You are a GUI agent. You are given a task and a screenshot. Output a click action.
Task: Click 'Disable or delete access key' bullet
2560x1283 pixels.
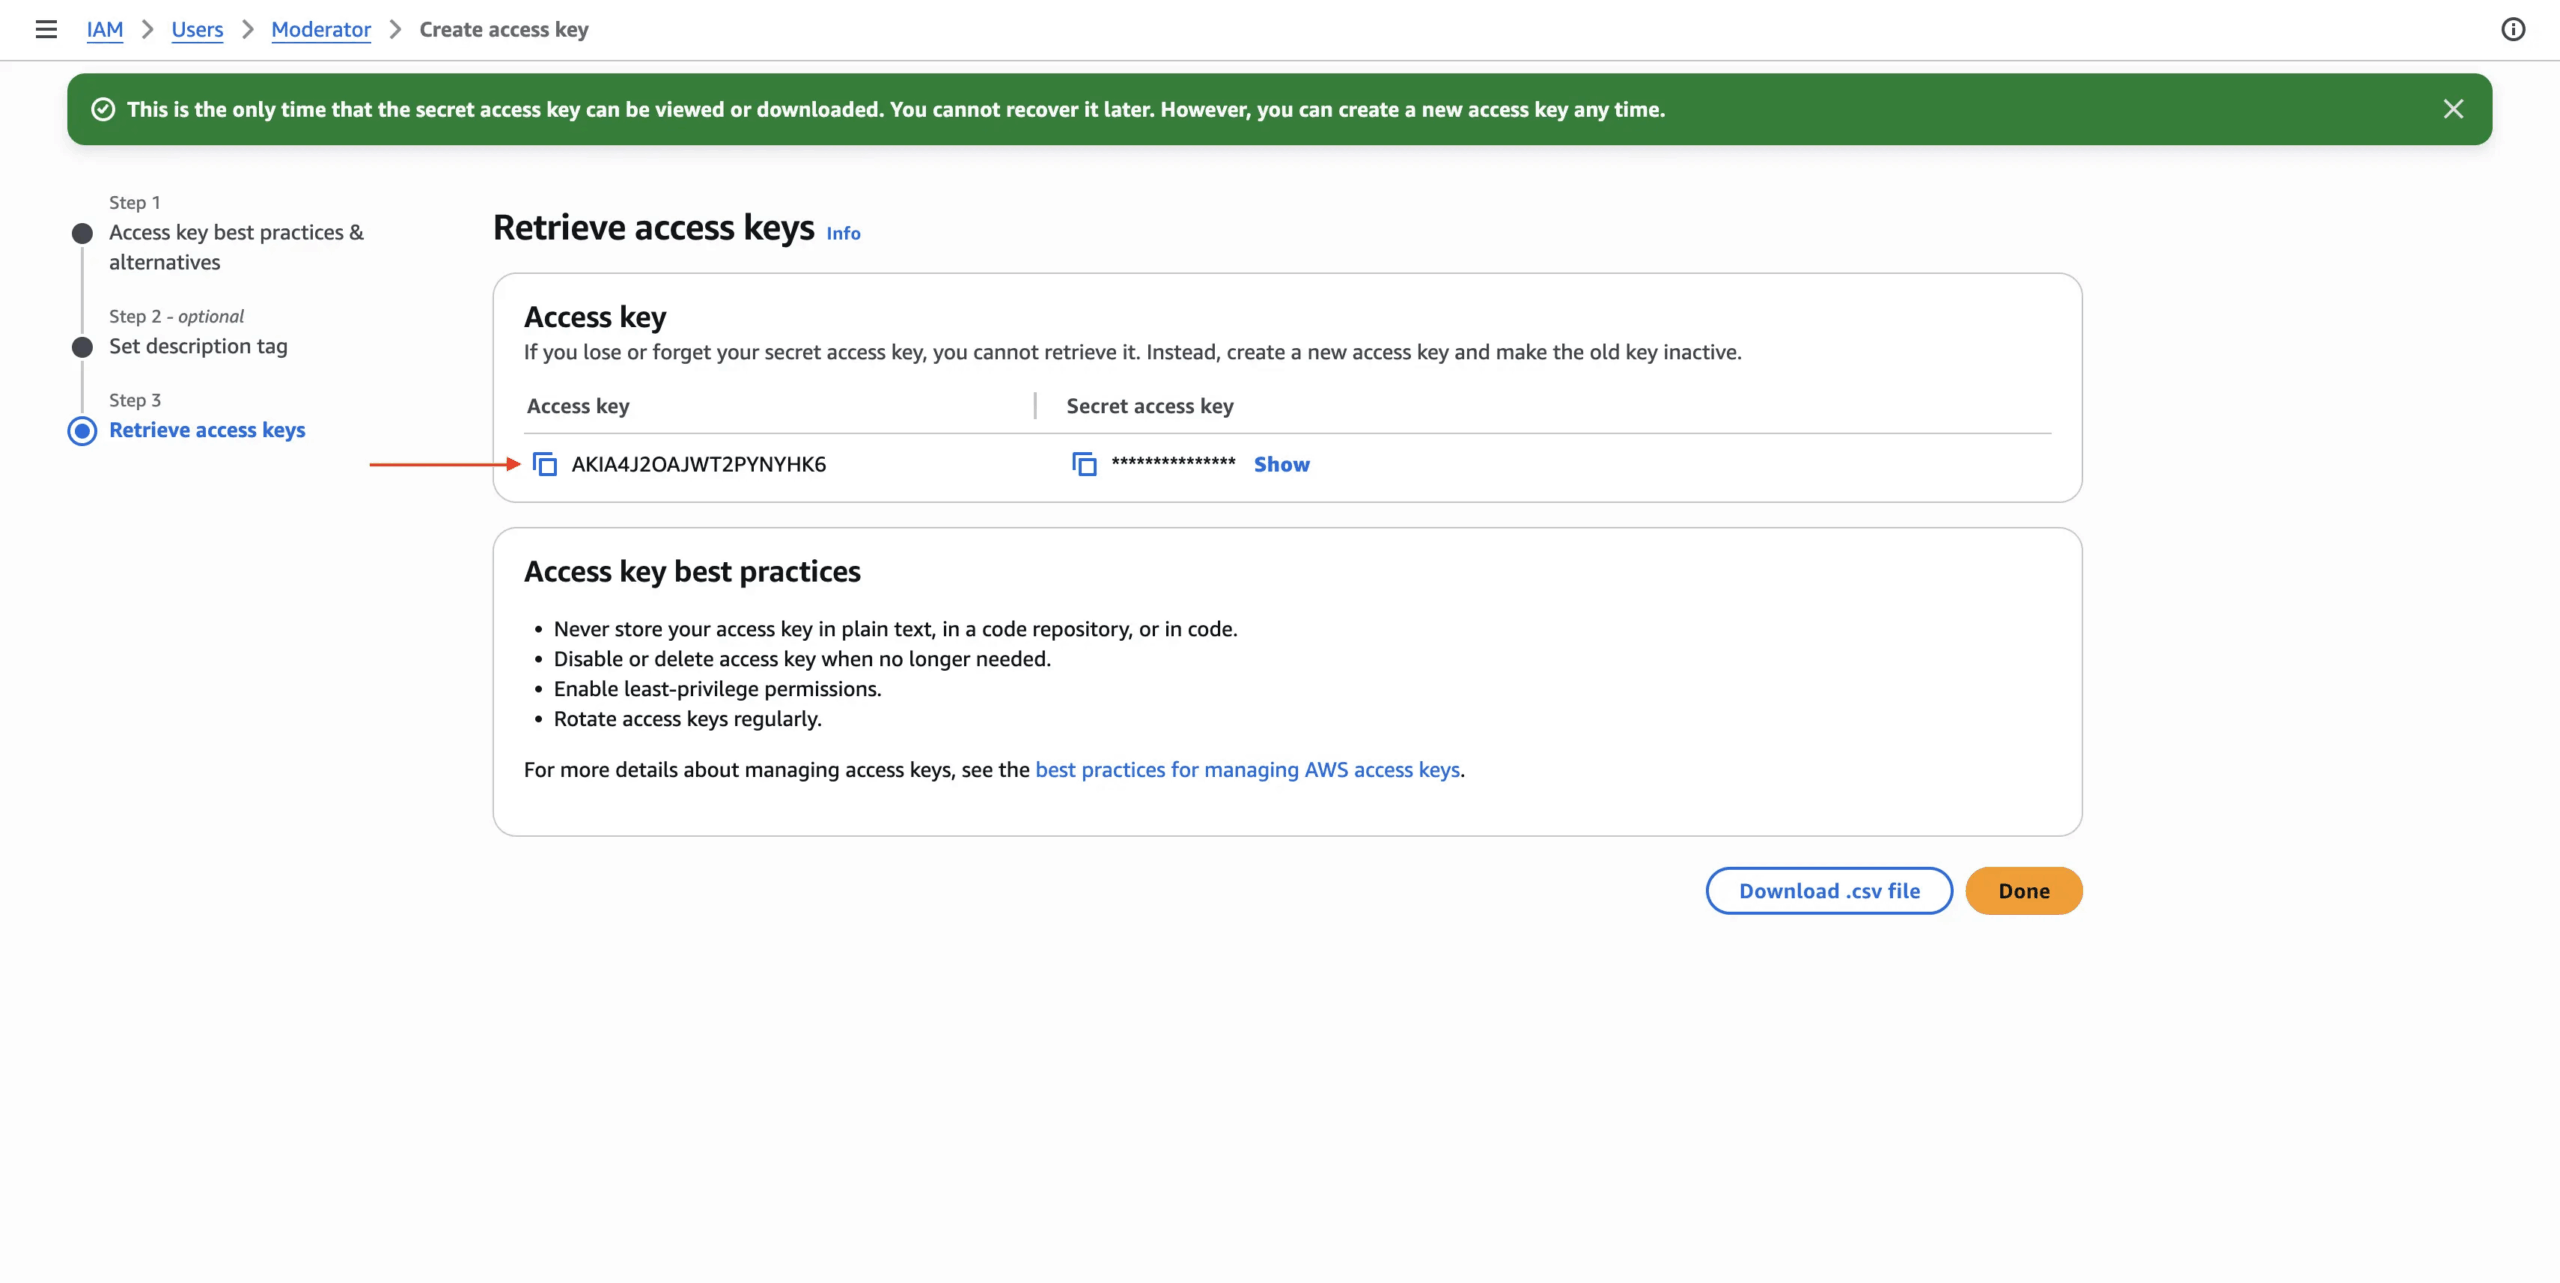click(x=802, y=659)
